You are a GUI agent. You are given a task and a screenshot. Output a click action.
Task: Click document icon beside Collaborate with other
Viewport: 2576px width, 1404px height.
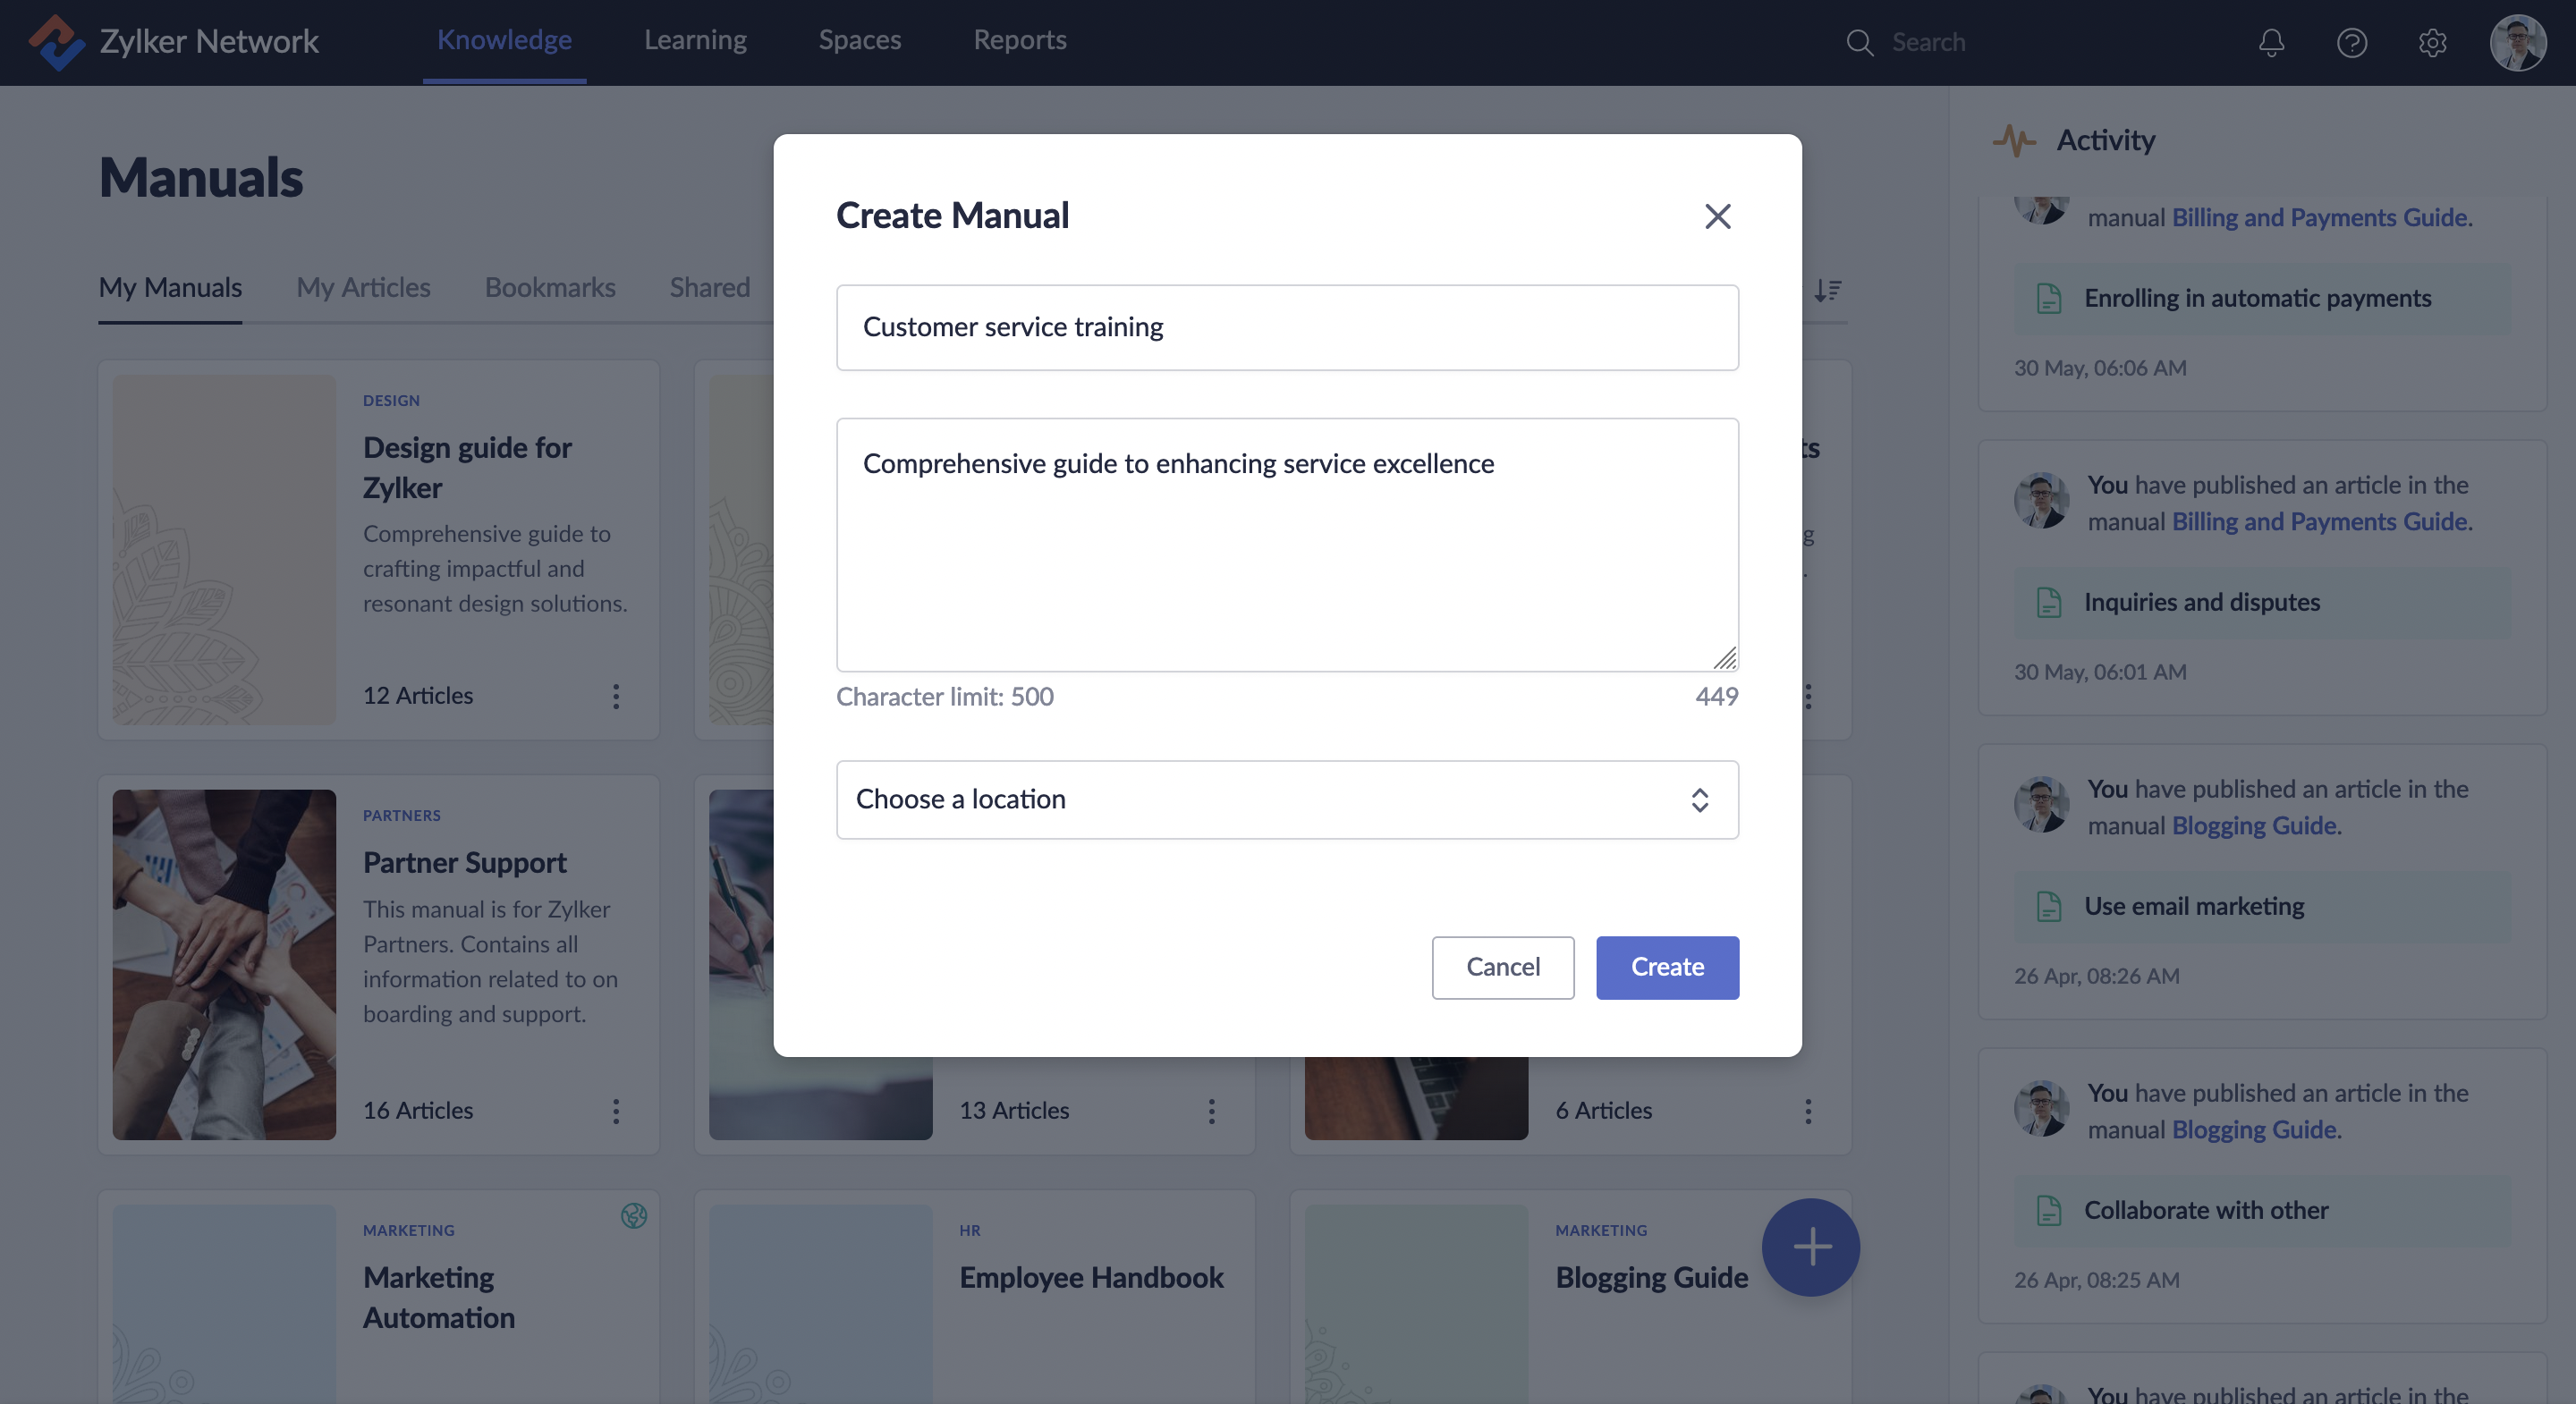pyautogui.click(x=2048, y=1210)
